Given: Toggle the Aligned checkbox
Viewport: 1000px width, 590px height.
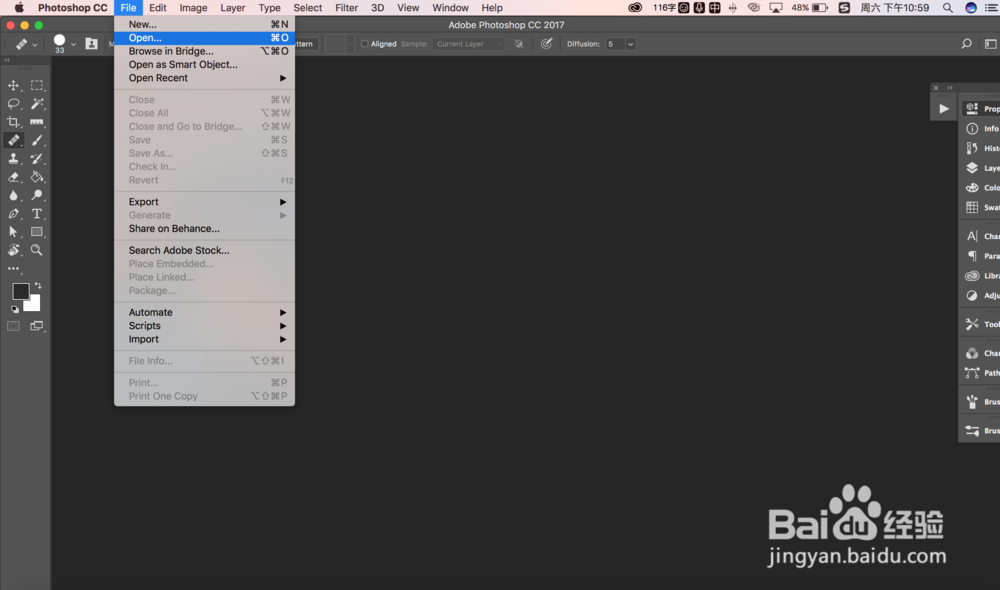Looking at the screenshot, I should coord(365,44).
